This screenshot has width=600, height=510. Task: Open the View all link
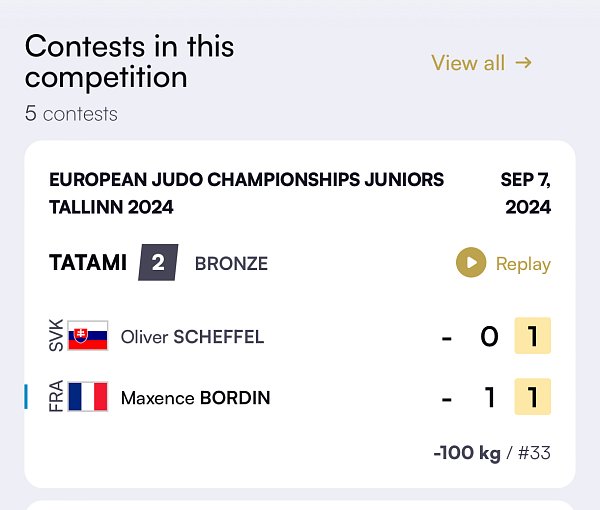tap(481, 63)
